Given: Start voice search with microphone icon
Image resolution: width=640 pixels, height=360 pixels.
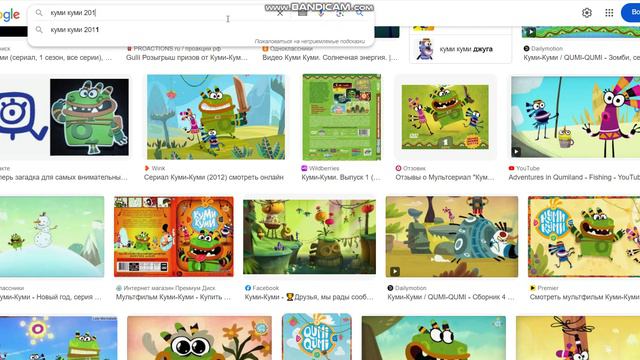Looking at the screenshot, I should 321,13.
